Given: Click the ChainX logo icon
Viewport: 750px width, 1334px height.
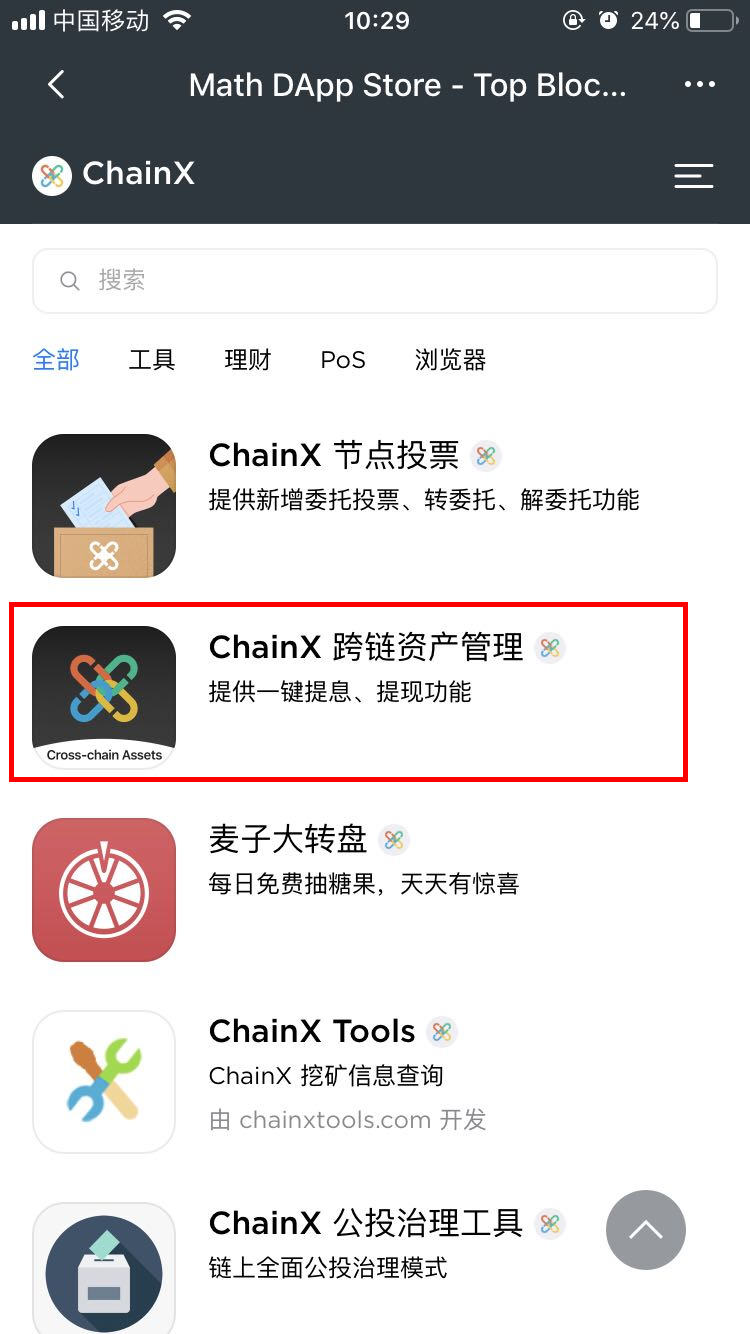Looking at the screenshot, I should coord(52,175).
